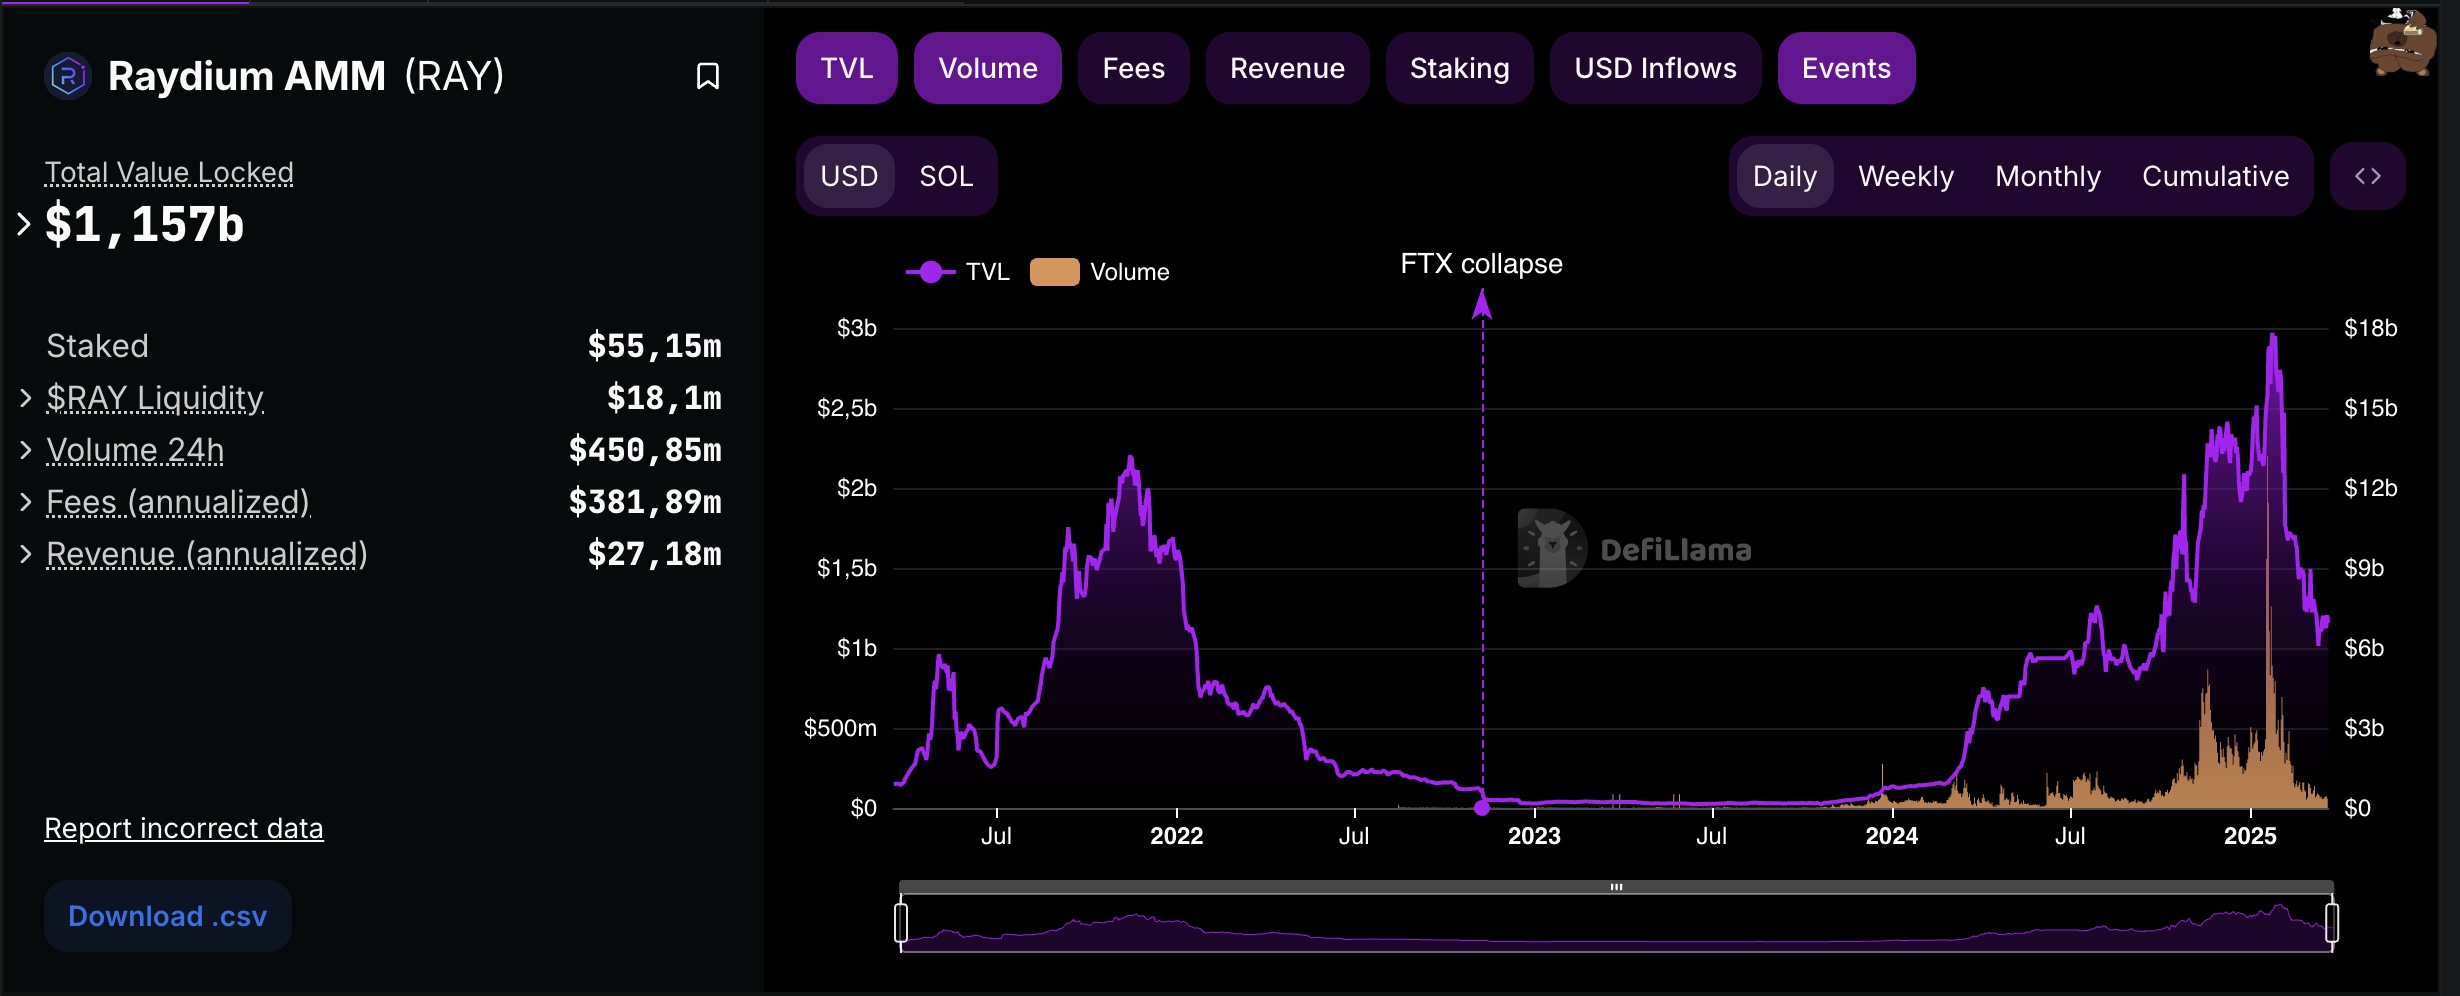This screenshot has width=2460, height=996.
Task: Click the Download .csv button
Action: [x=168, y=916]
